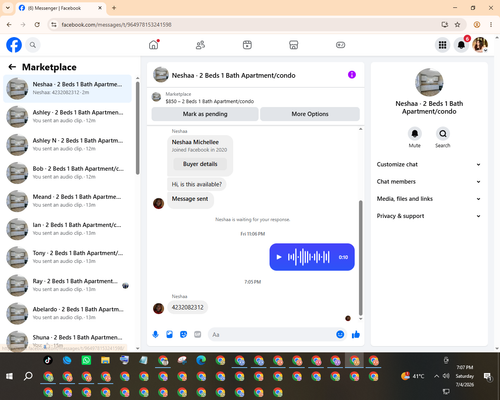
Task: Click the conversation list scrollbar
Action: tap(137, 127)
